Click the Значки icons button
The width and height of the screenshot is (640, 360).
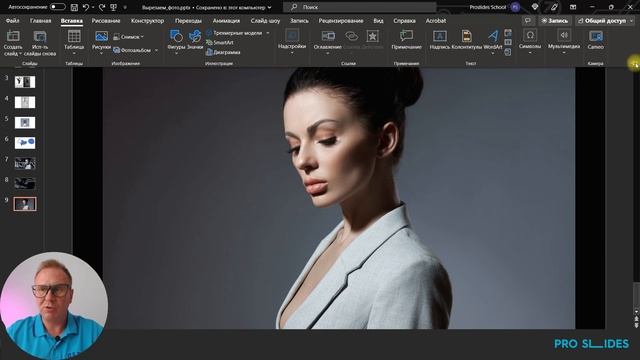[x=195, y=40]
